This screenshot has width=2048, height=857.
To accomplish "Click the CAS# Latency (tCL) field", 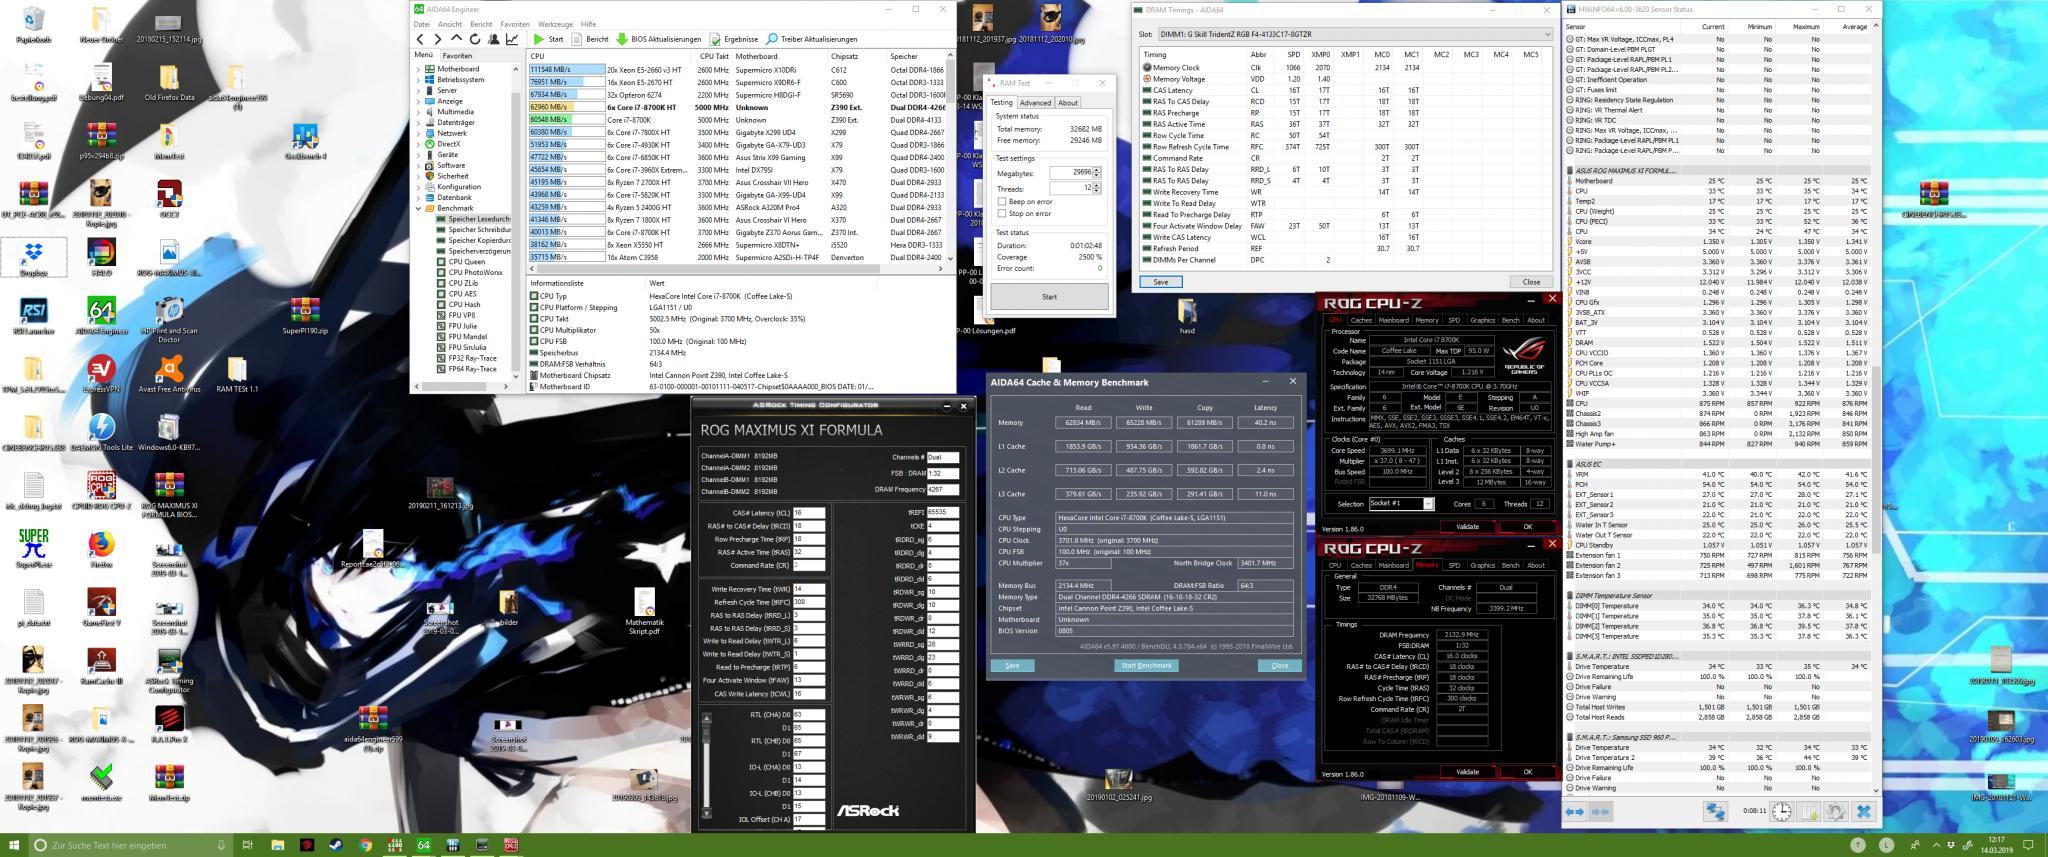I will pyautogui.click(x=809, y=513).
